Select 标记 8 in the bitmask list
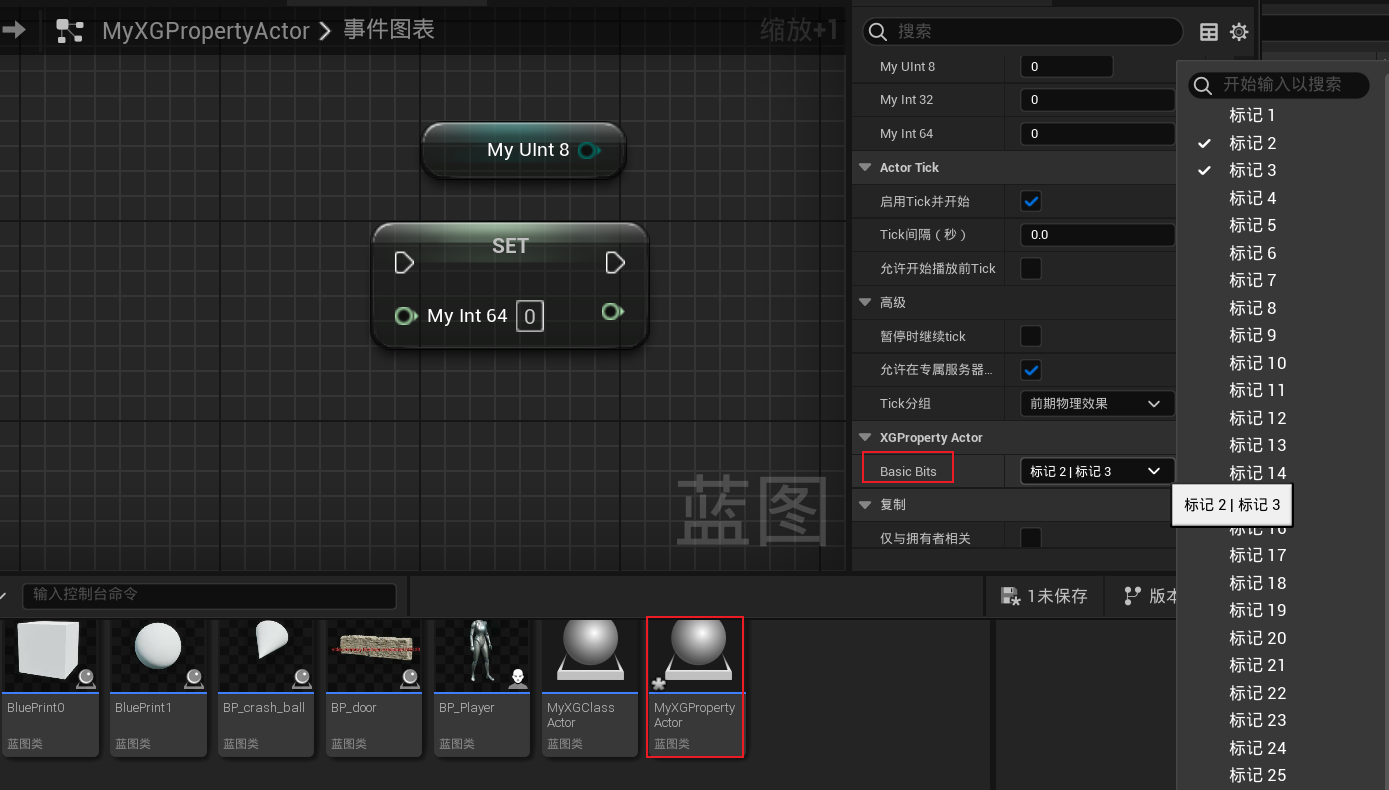This screenshot has width=1389, height=790. 1252,308
